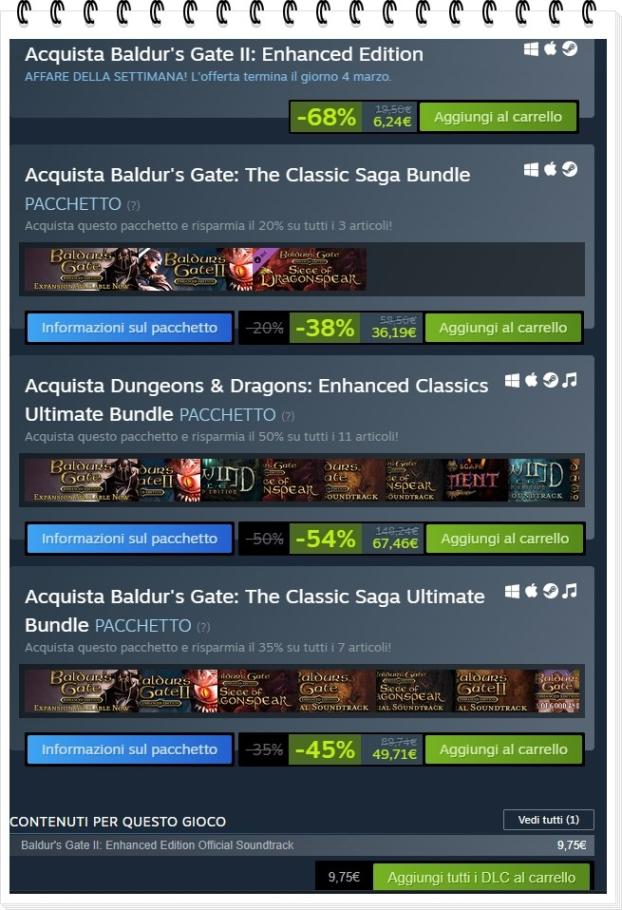Click the Windows icon on Classic Saga Bundle

point(531,169)
